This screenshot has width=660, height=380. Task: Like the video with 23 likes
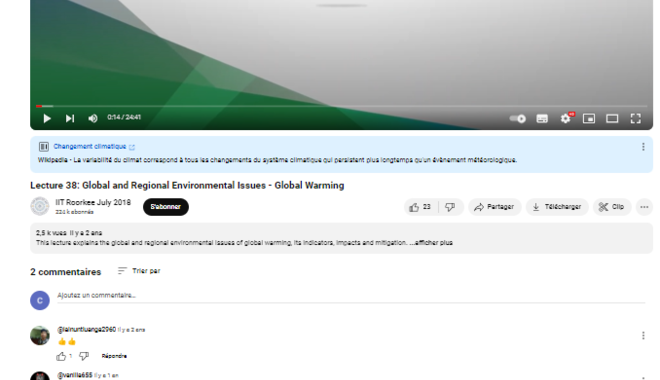pos(420,207)
